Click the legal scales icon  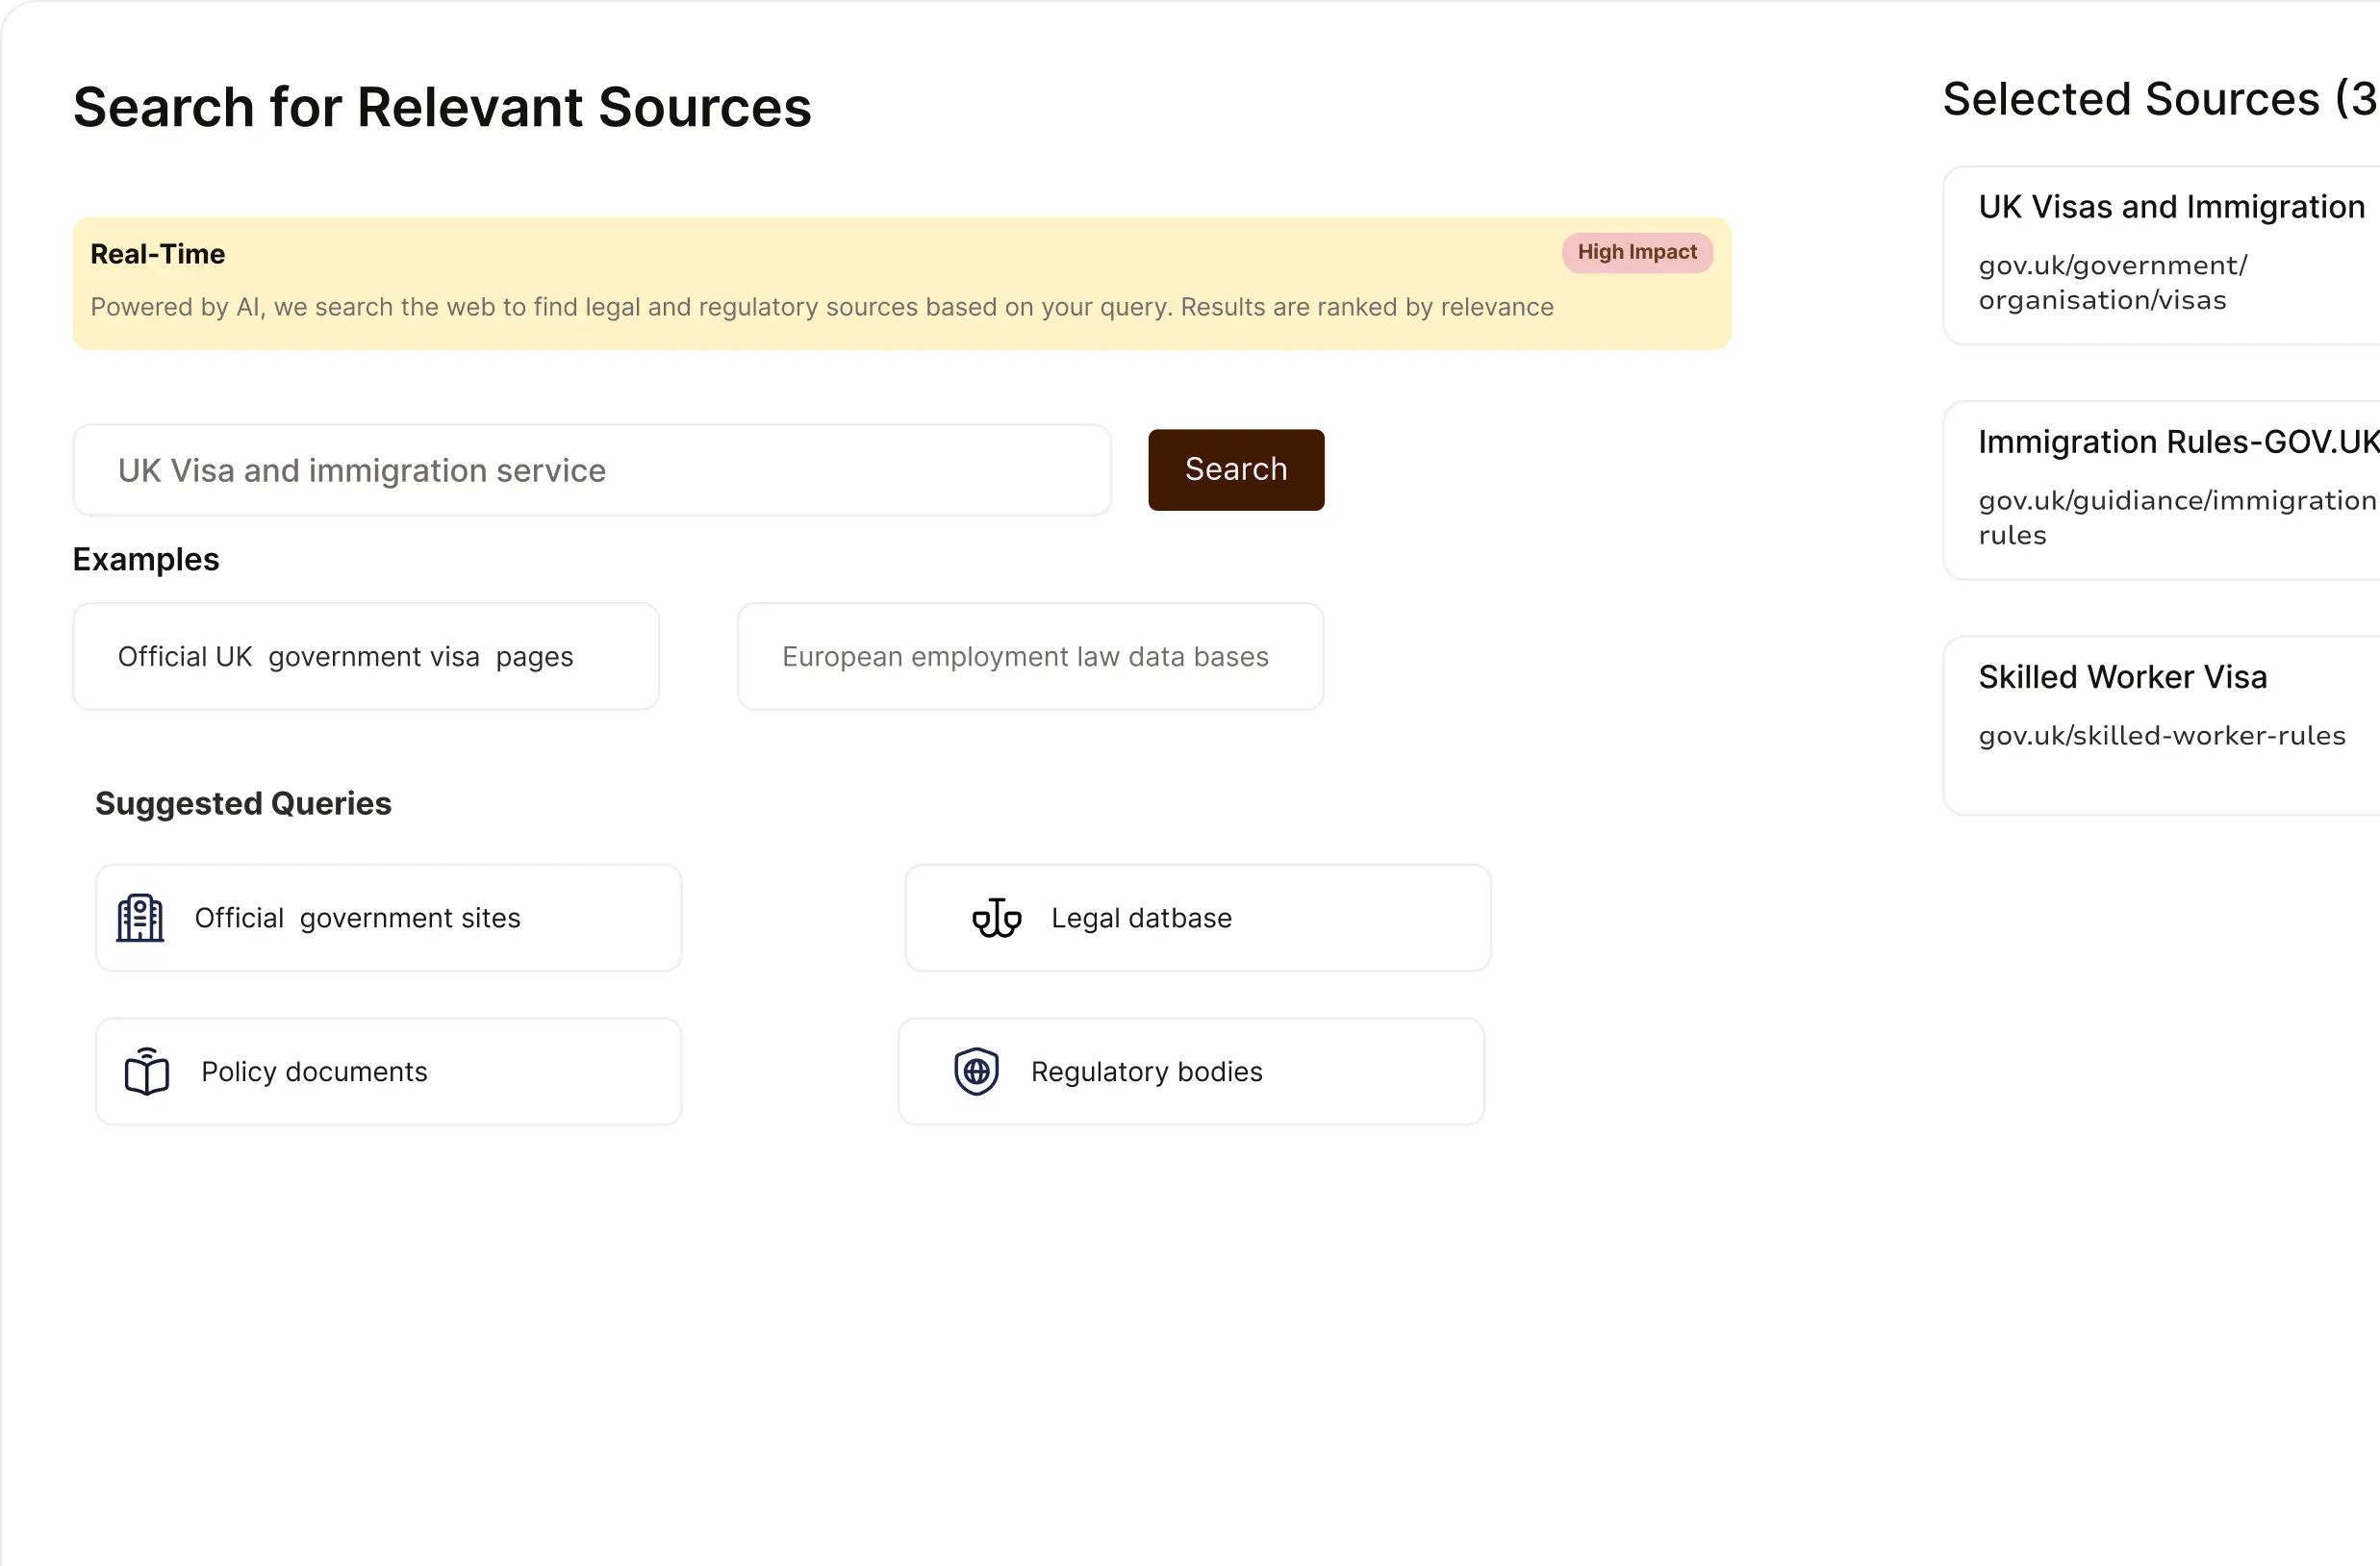(996, 917)
